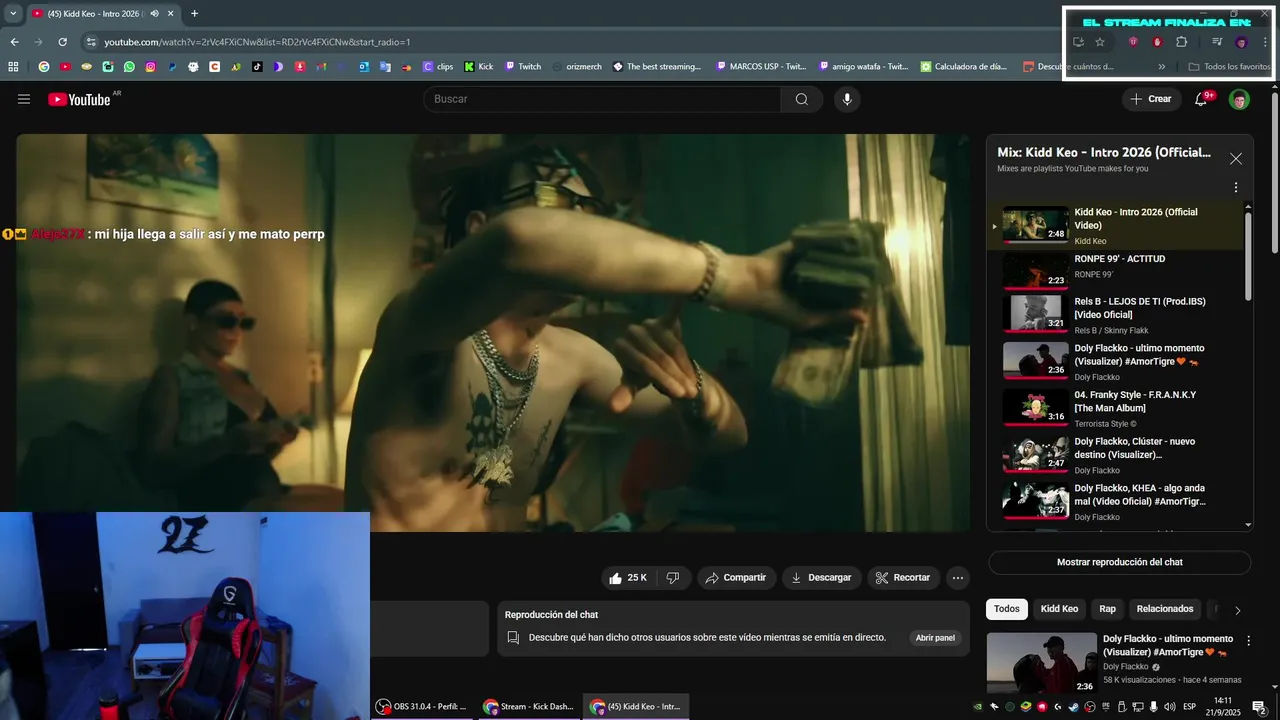Open a new browser tab

194,14
